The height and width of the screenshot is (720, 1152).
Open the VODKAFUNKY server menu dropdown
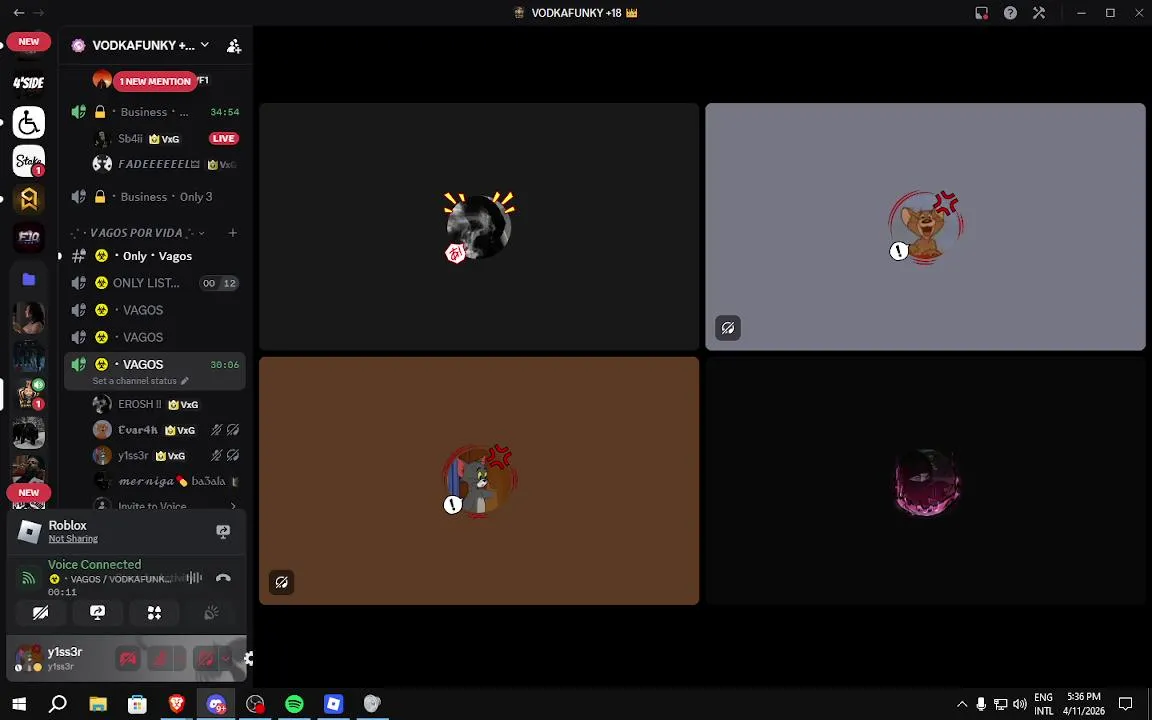(204, 45)
